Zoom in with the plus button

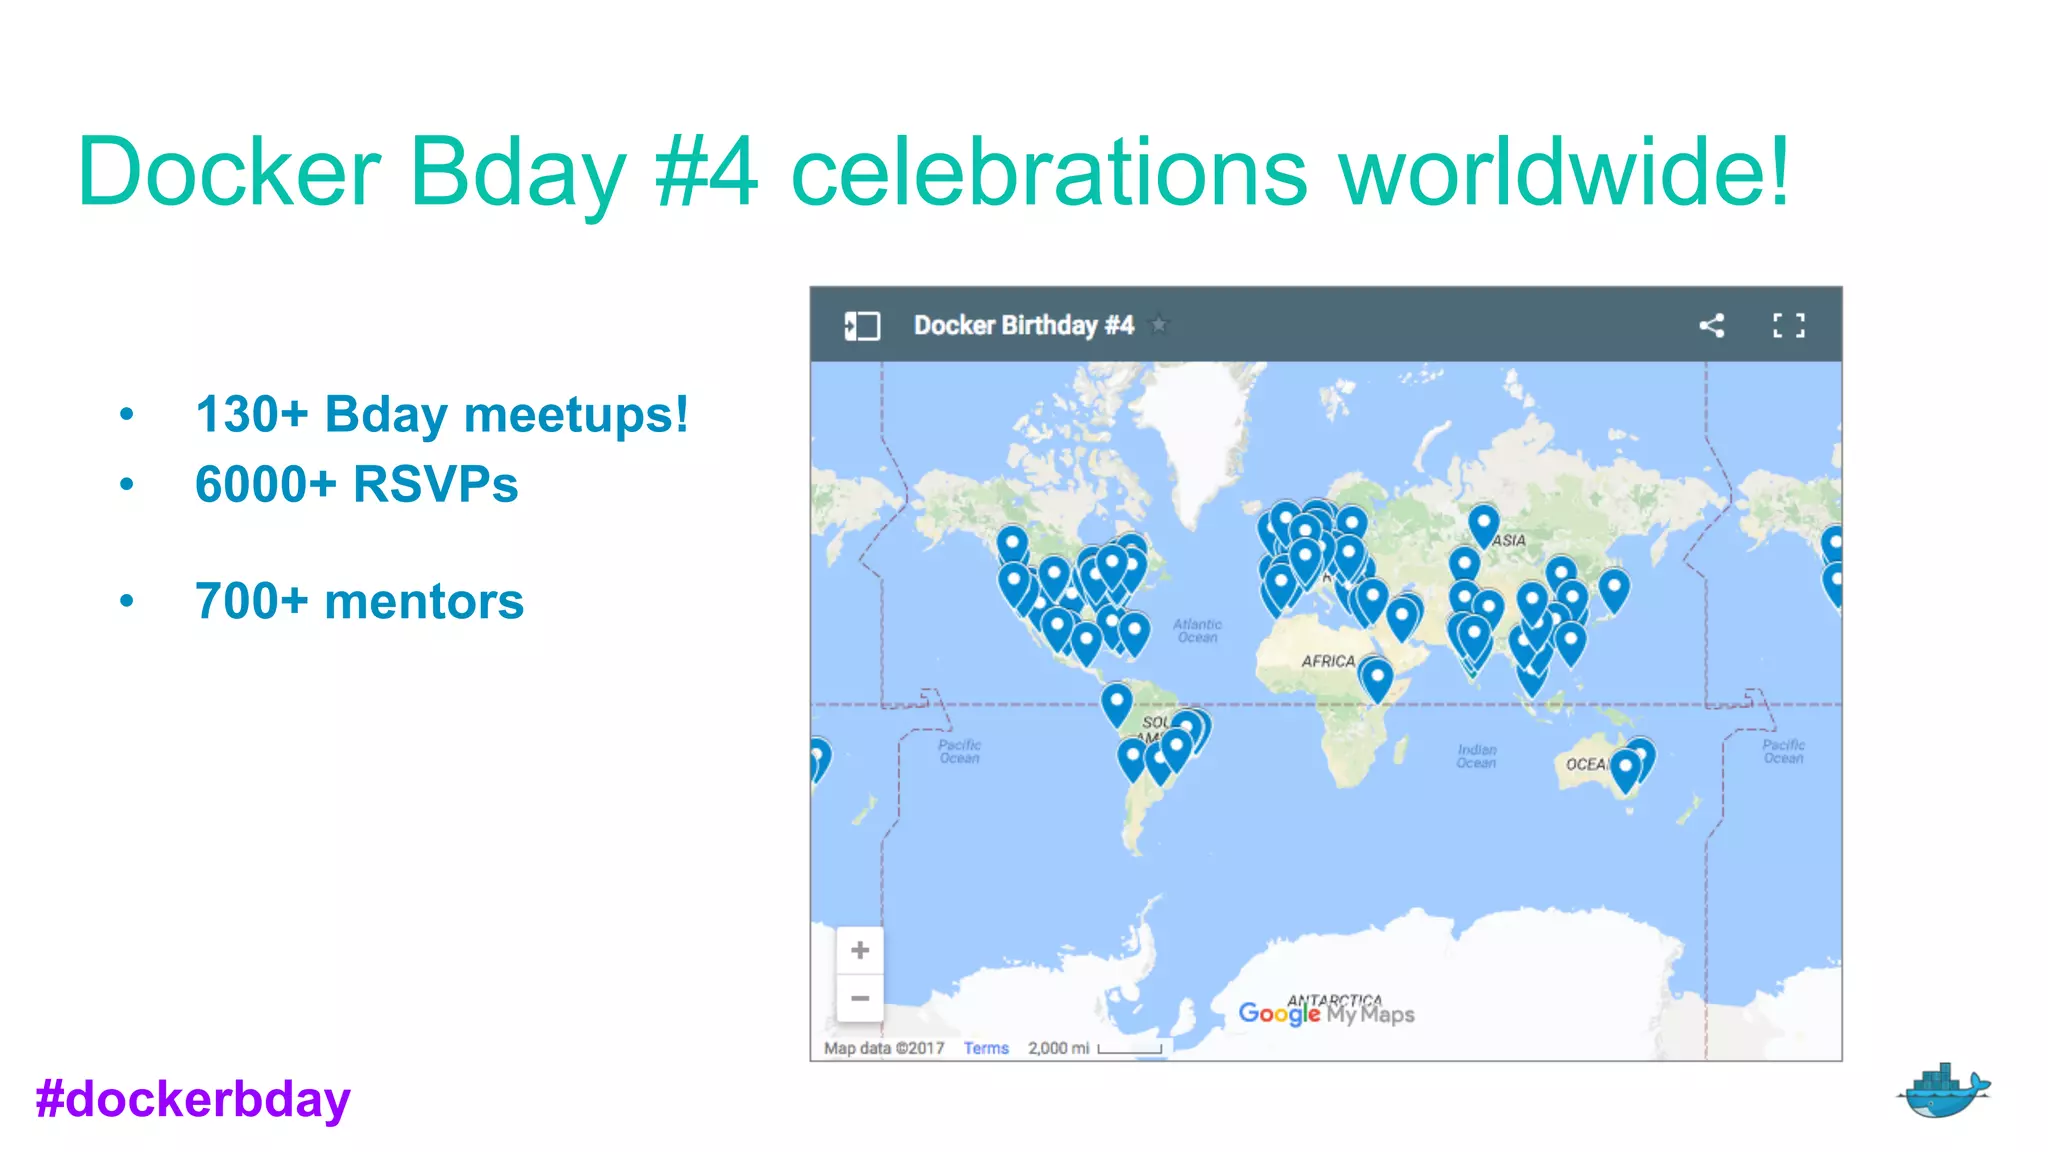coord(860,950)
